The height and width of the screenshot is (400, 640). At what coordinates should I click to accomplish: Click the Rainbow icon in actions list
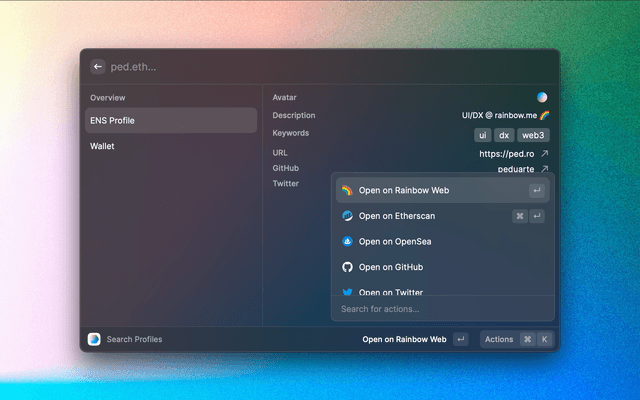[x=347, y=190]
